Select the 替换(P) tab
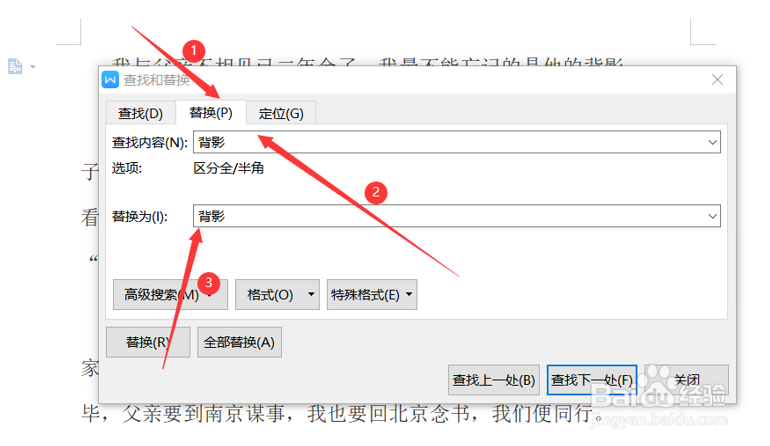Screen dimensions: 770x446 (x=211, y=113)
